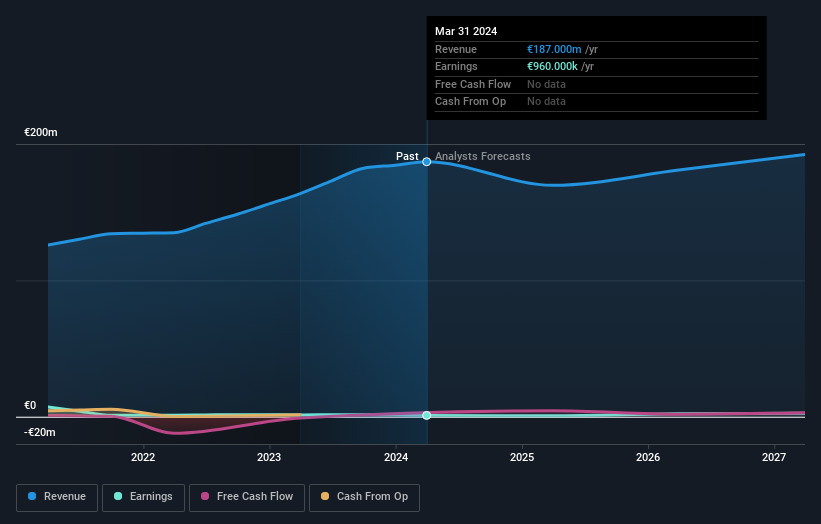Click the earnings data point marker near €0
Image resolution: width=821 pixels, height=524 pixels.
click(427, 415)
